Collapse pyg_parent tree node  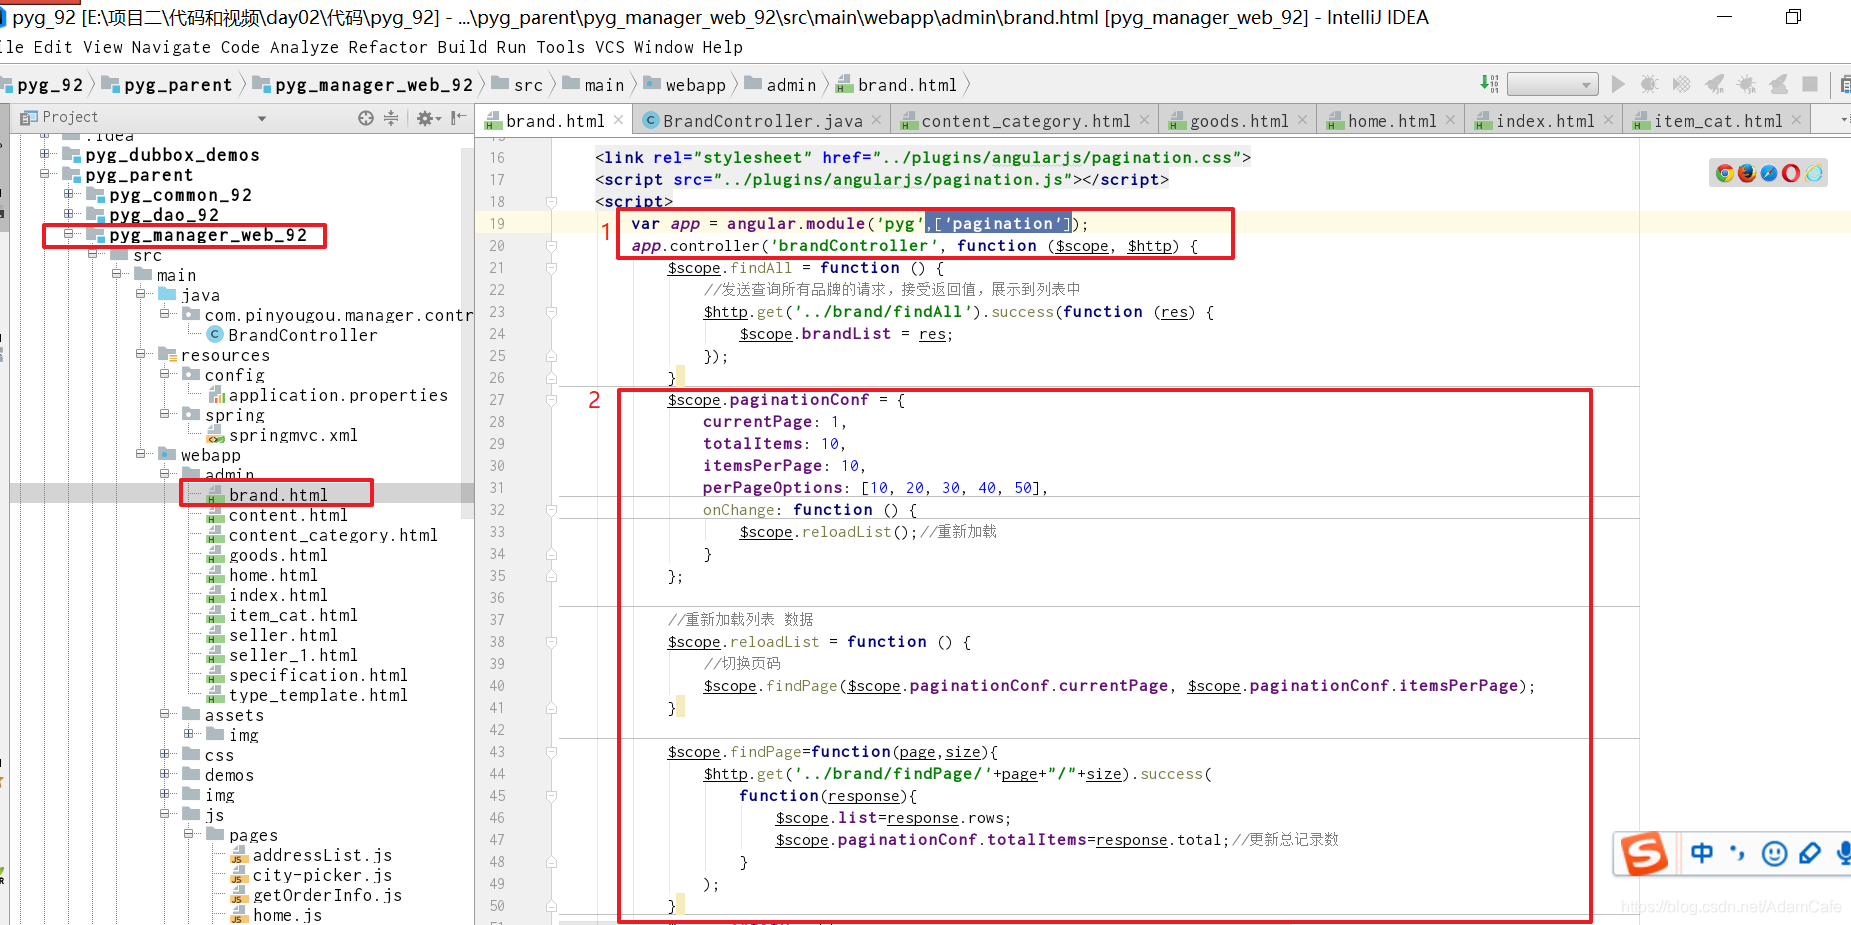[x=44, y=174]
